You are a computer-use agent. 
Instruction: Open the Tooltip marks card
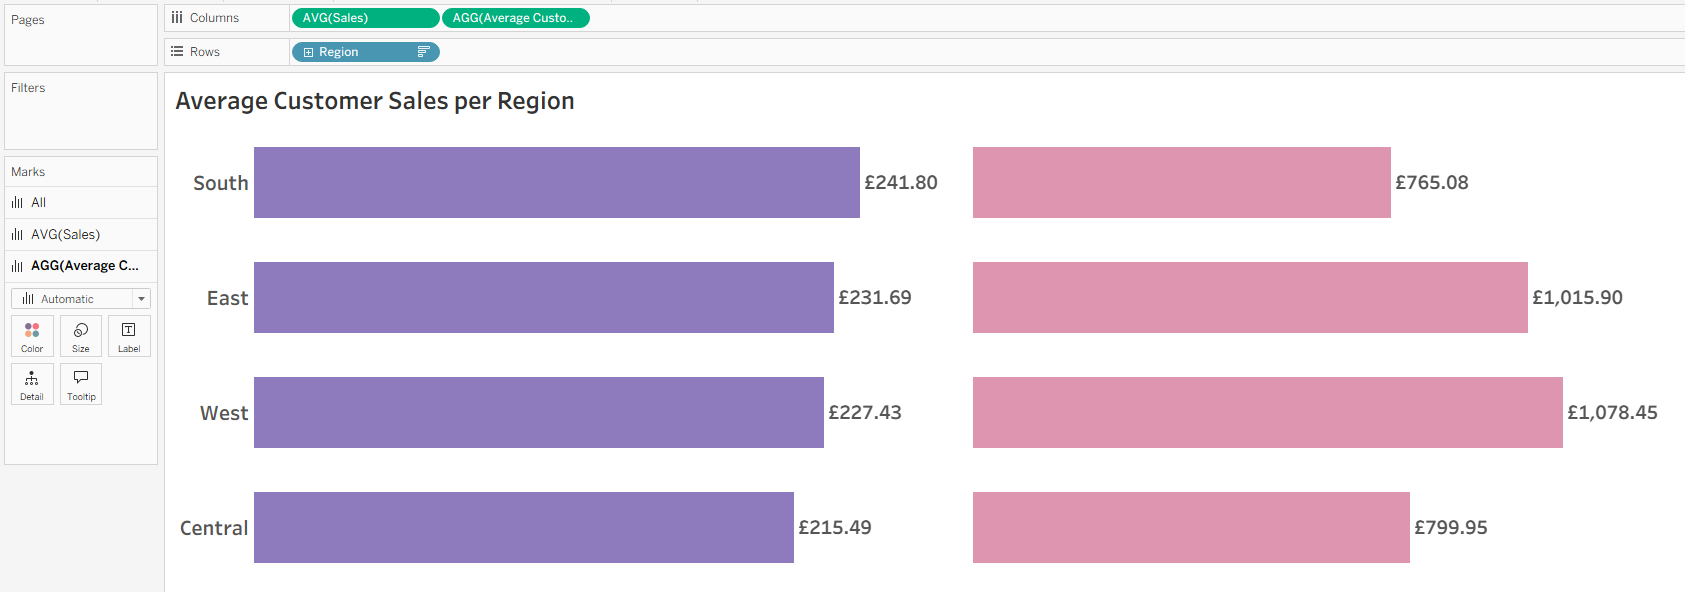tap(81, 384)
